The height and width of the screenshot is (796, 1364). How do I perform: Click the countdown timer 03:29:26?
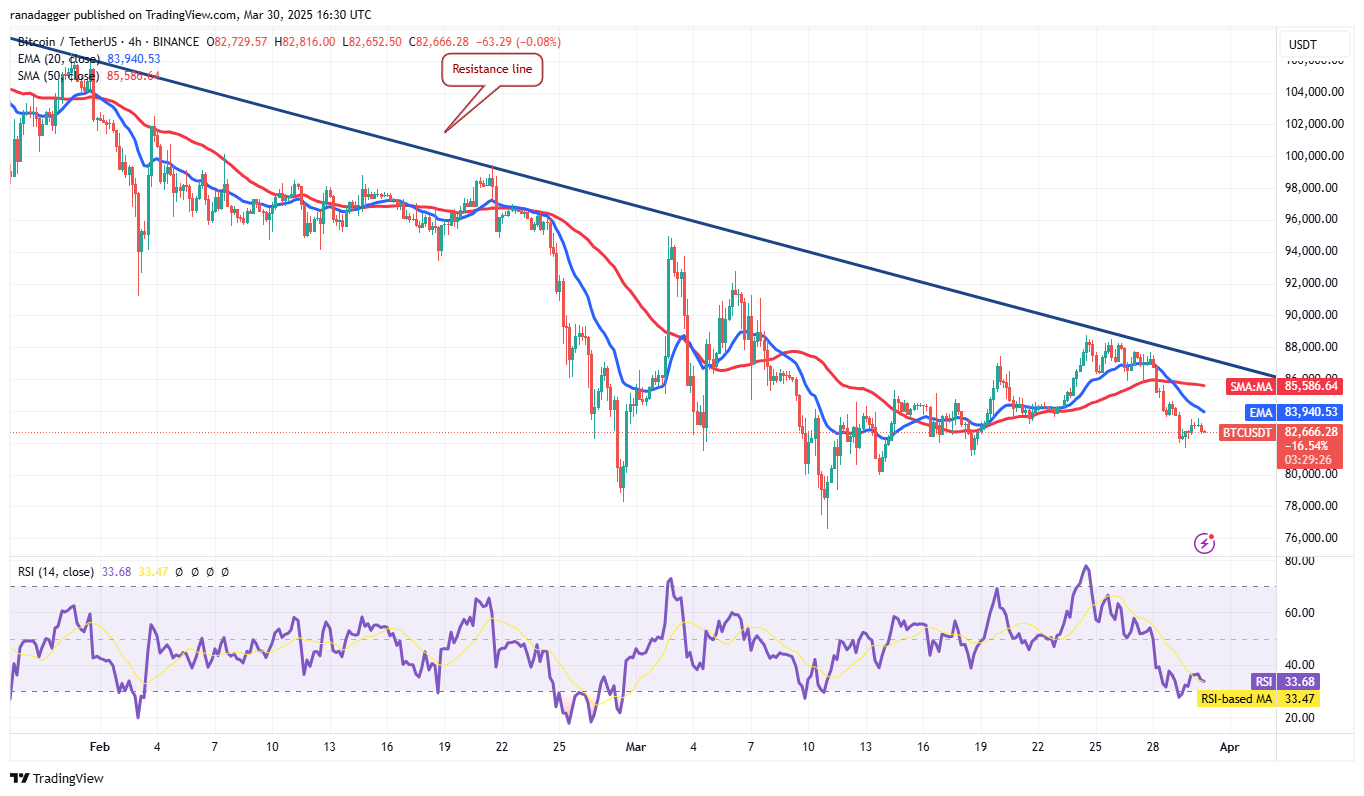point(1306,460)
